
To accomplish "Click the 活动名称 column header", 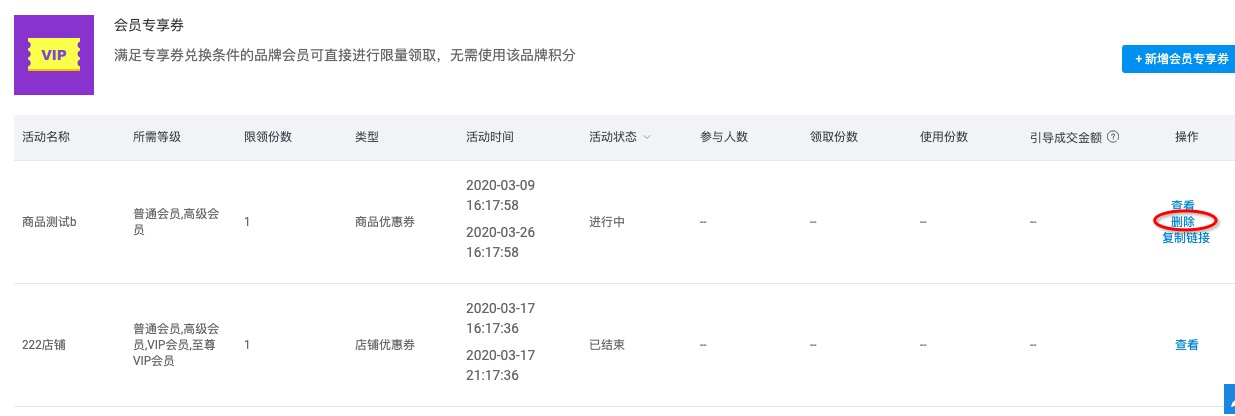I will pos(46,137).
